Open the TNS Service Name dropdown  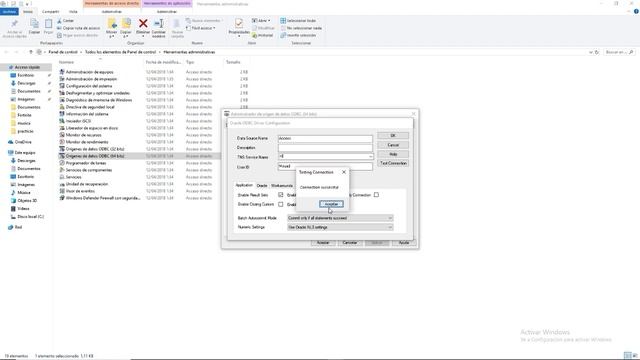[x=370, y=156]
